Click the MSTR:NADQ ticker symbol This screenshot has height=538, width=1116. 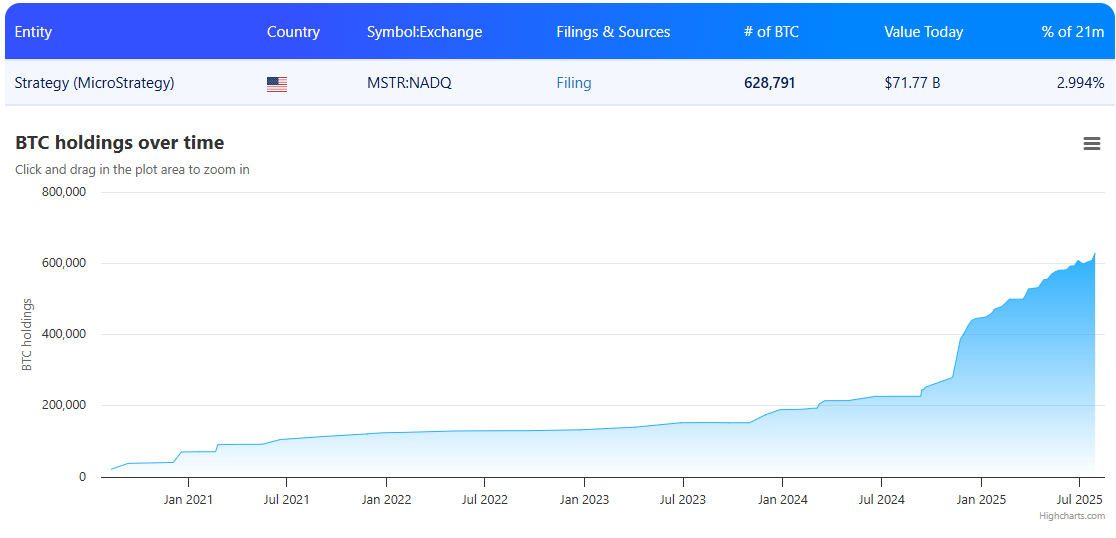409,83
